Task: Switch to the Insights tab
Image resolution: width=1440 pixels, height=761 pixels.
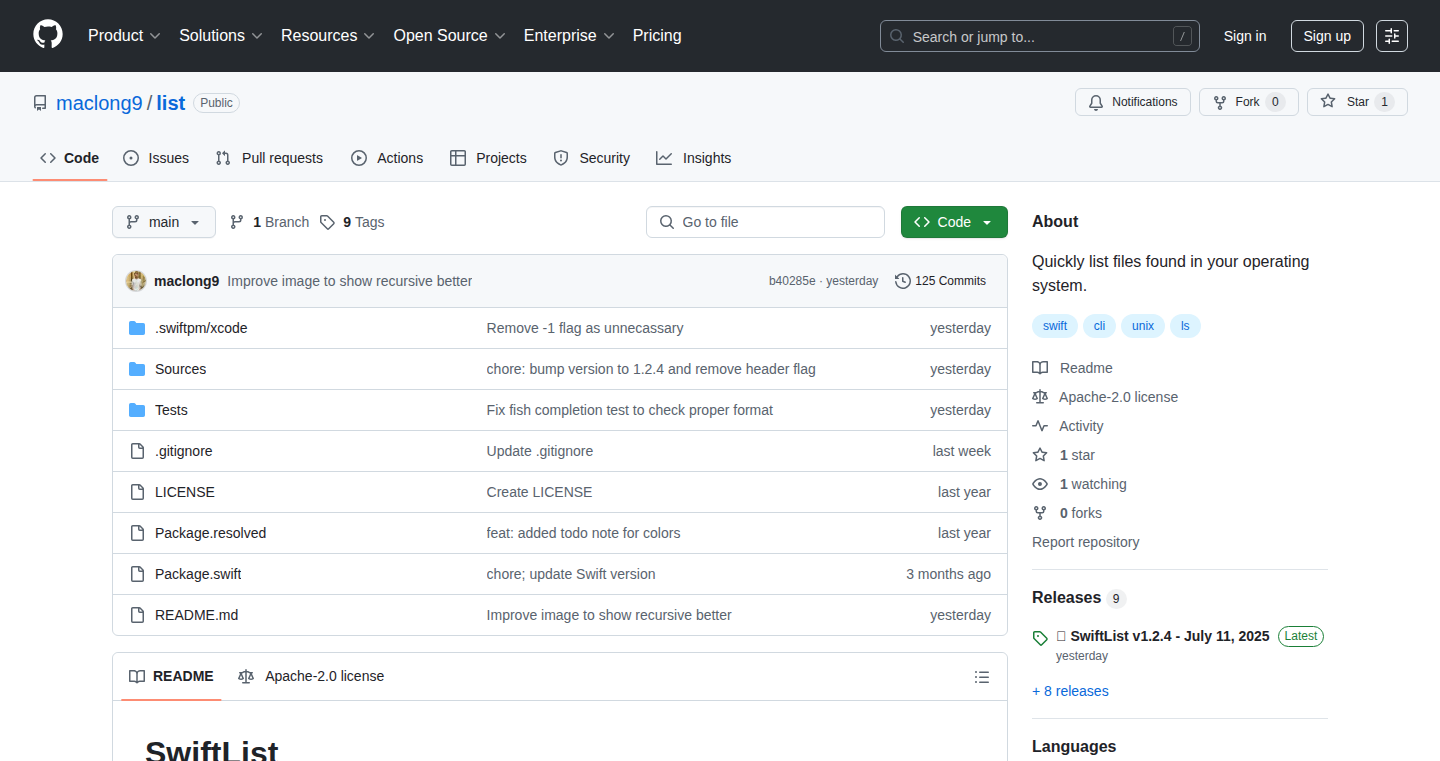Action: [694, 158]
